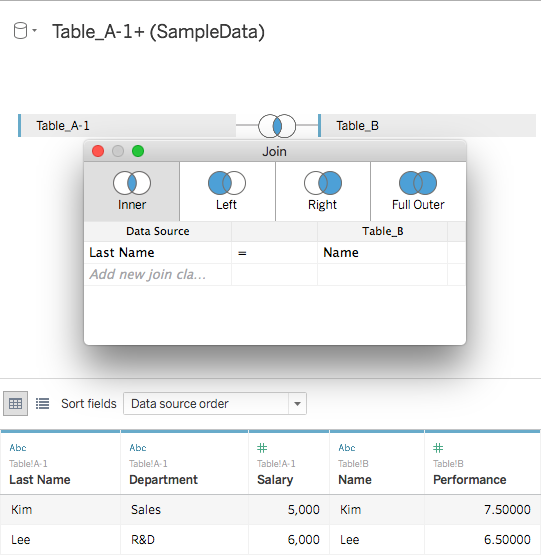The height and width of the screenshot is (555, 541).
Task: Open the Sort fields dropdown
Action: coord(215,404)
